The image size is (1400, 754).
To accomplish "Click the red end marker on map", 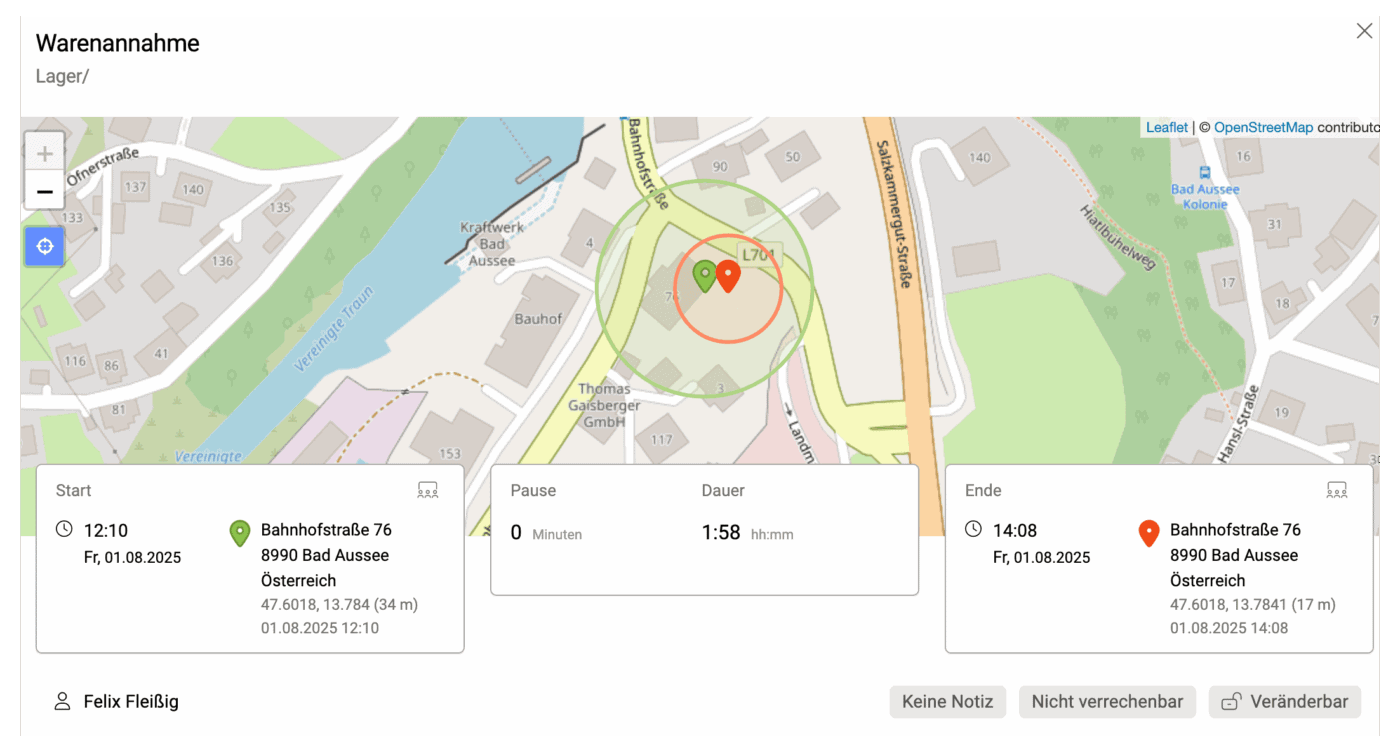I will tap(728, 276).
